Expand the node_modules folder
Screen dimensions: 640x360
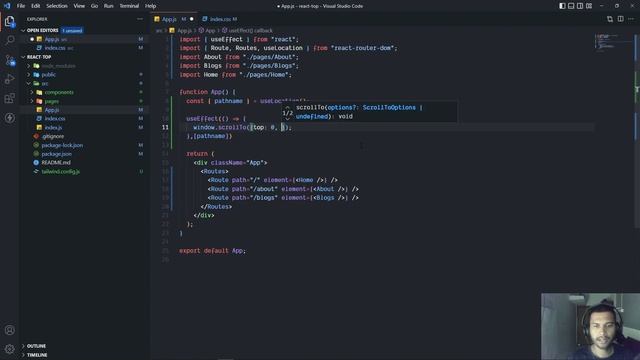click(29, 66)
